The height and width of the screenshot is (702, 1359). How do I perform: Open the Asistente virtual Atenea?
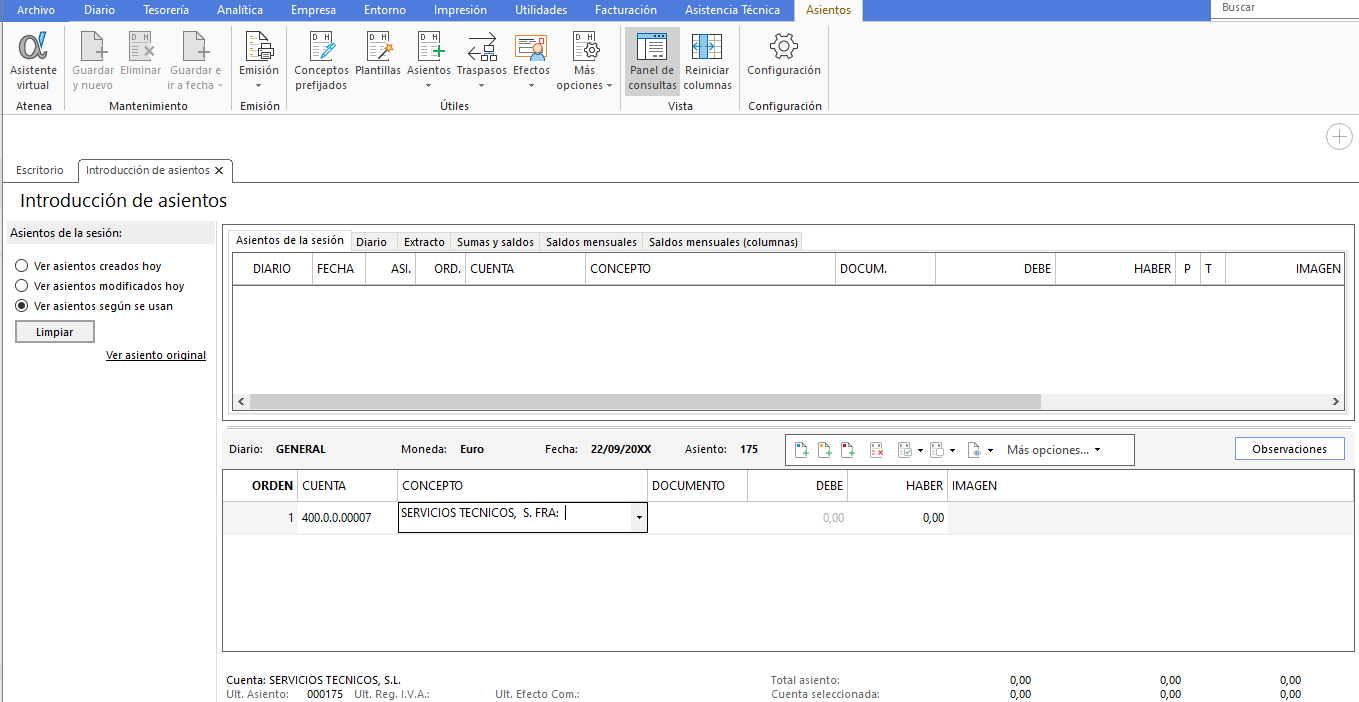(x=33, y=62)
